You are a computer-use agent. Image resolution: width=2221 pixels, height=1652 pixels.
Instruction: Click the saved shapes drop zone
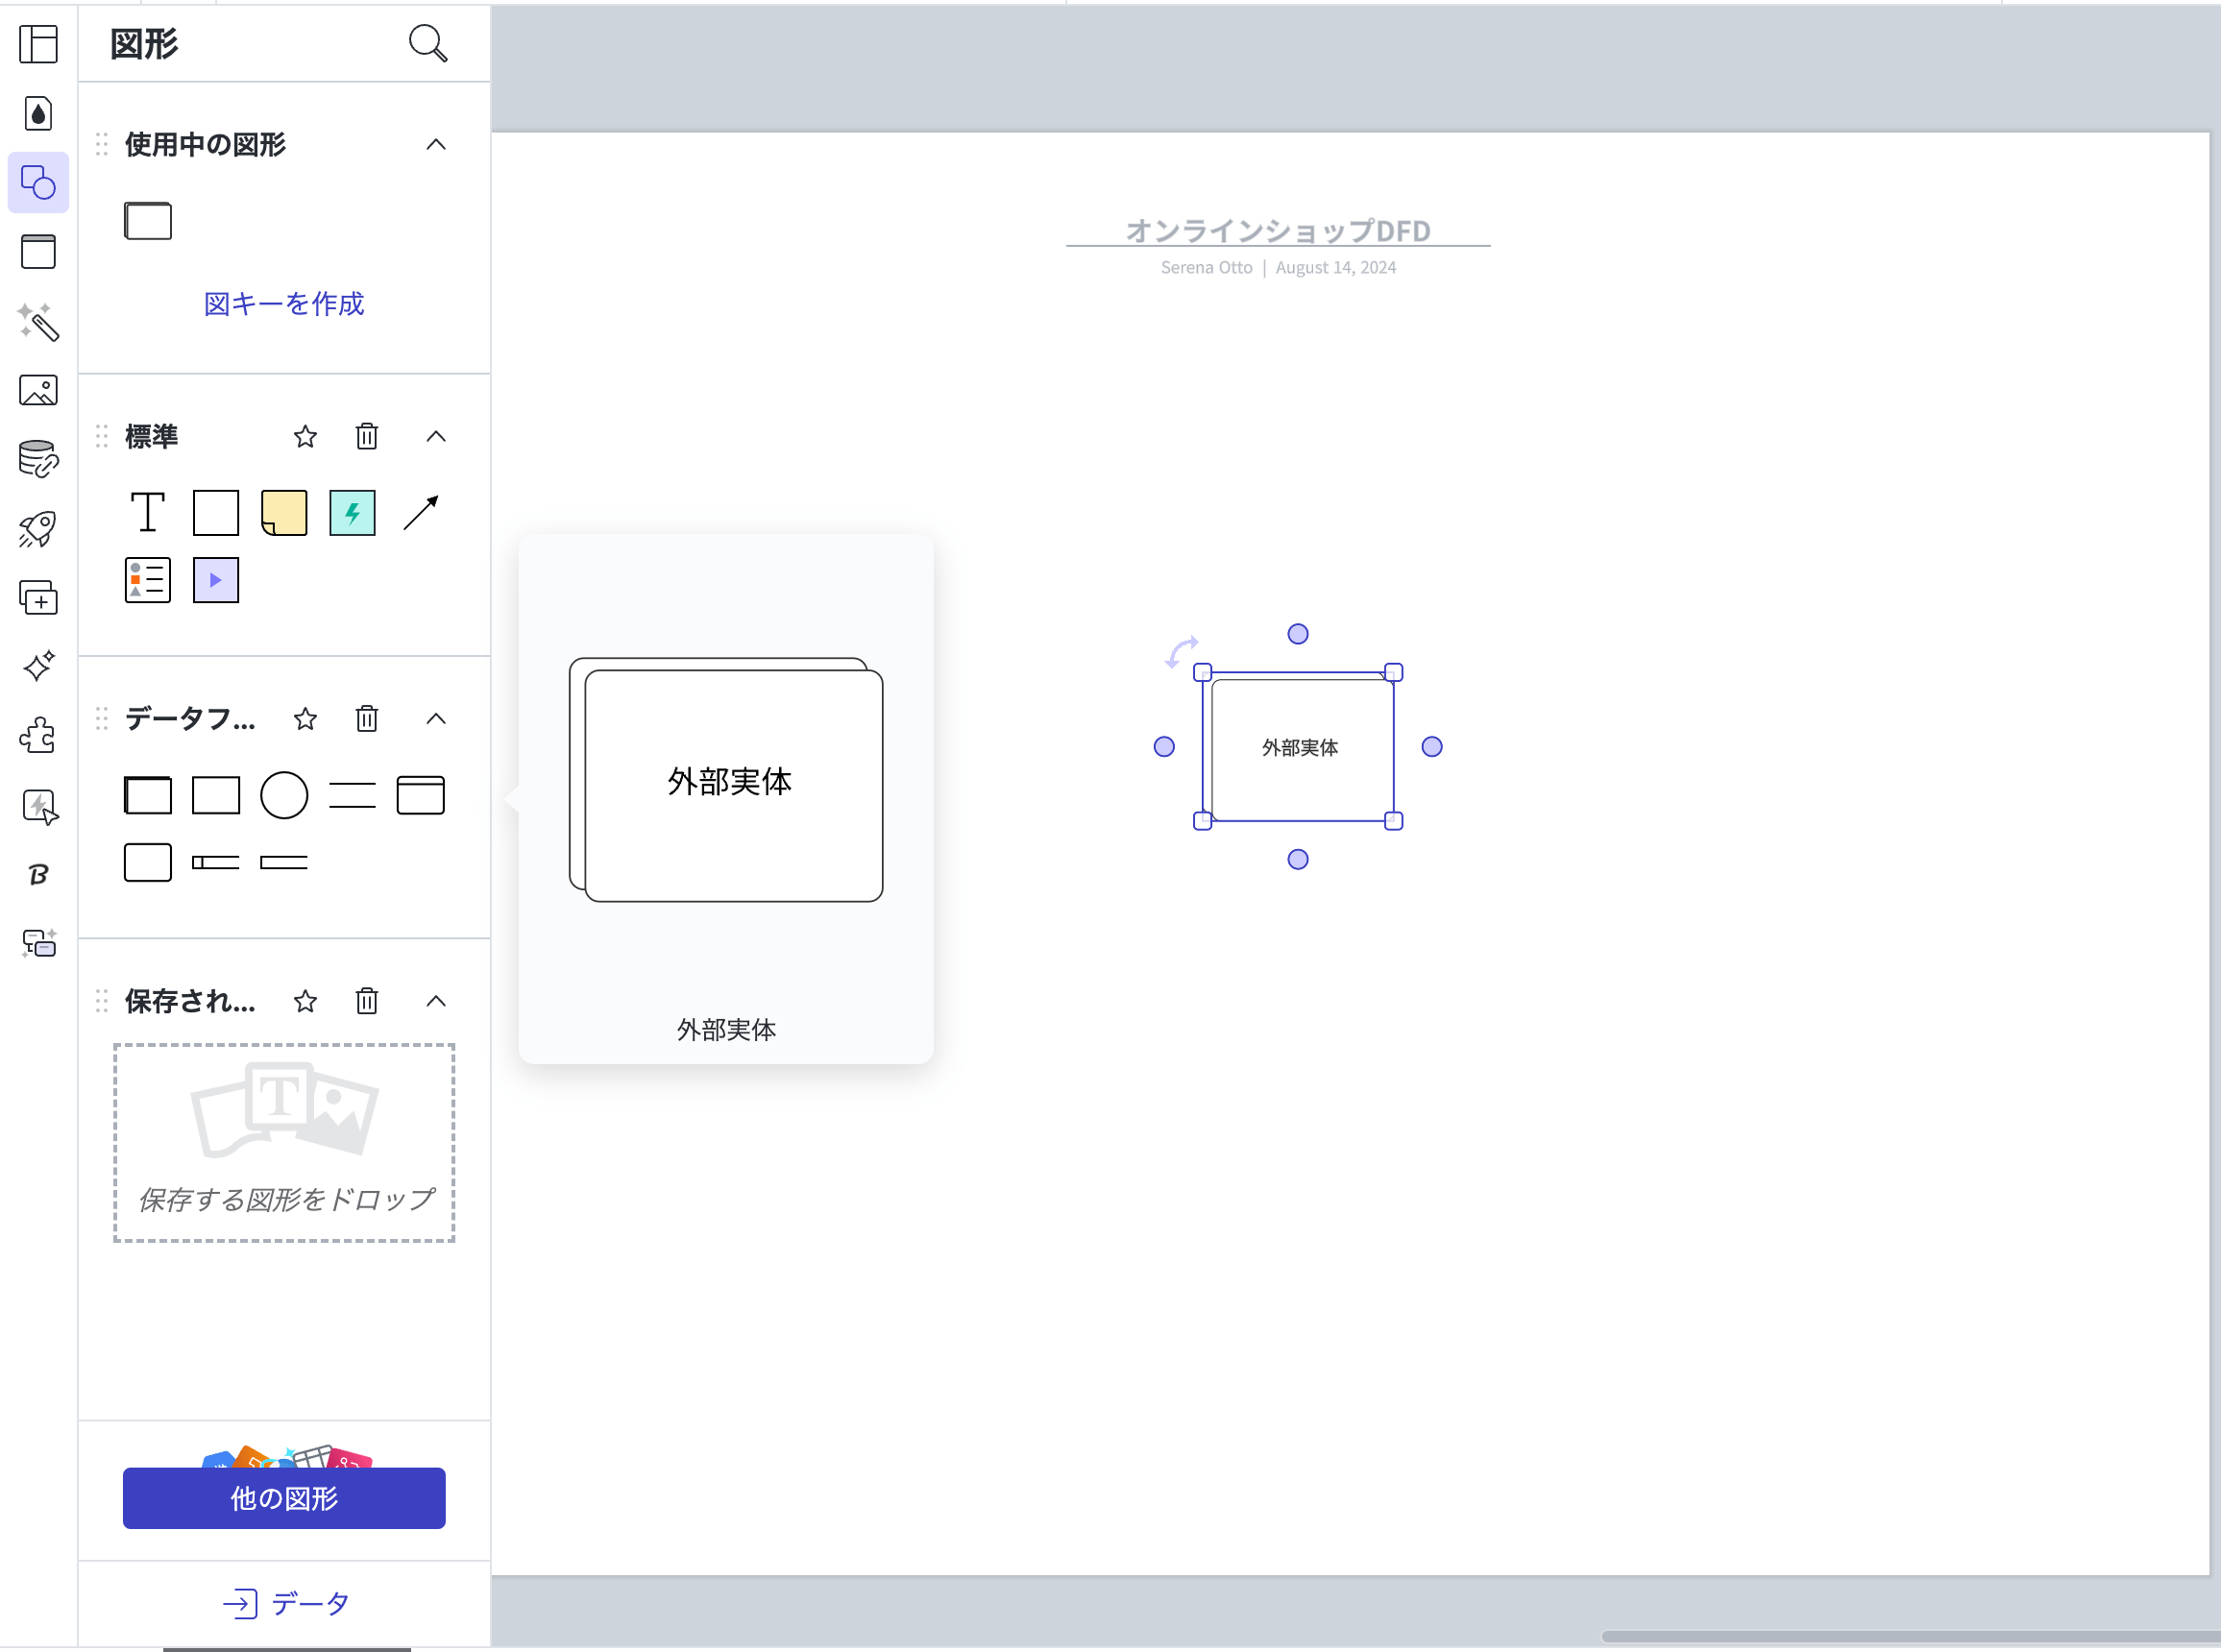click(x=284, y=1143)
